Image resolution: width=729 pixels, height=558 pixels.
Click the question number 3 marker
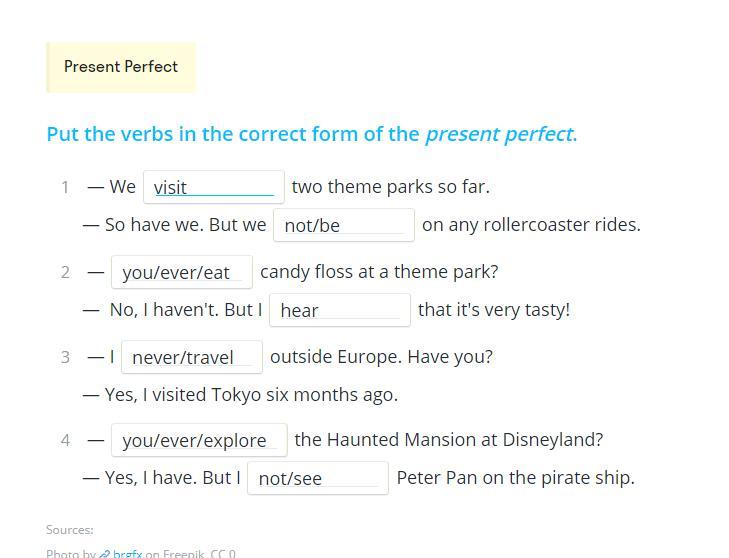[x=65, y=357]
